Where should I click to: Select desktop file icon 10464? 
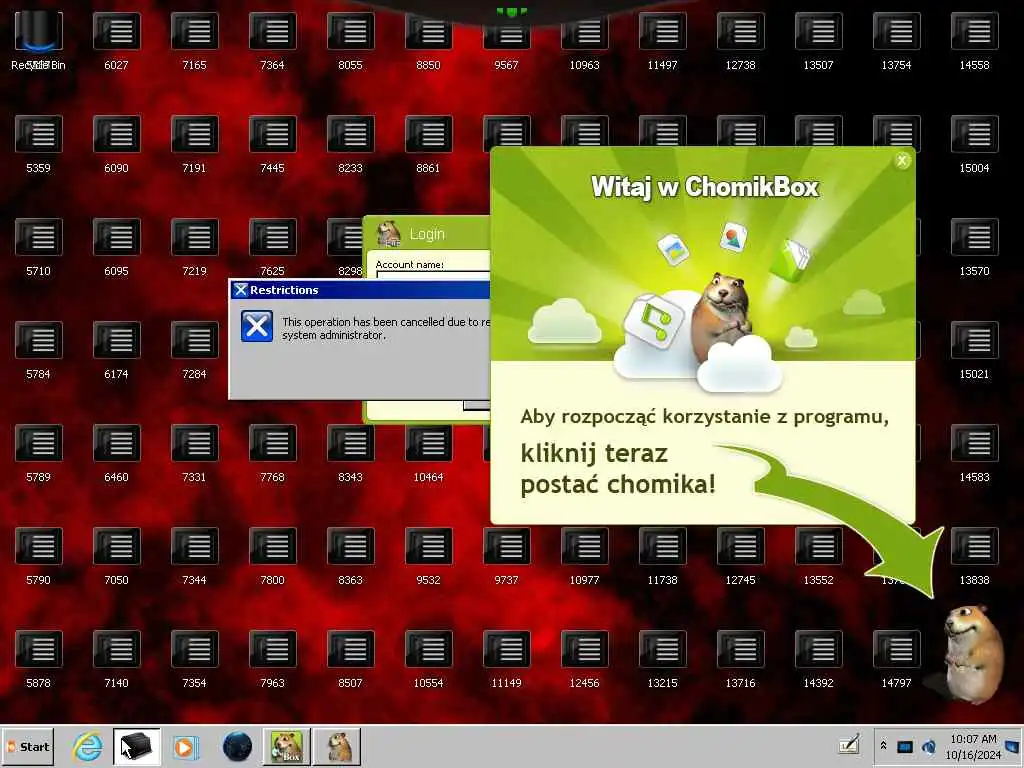tap(428, 453)
